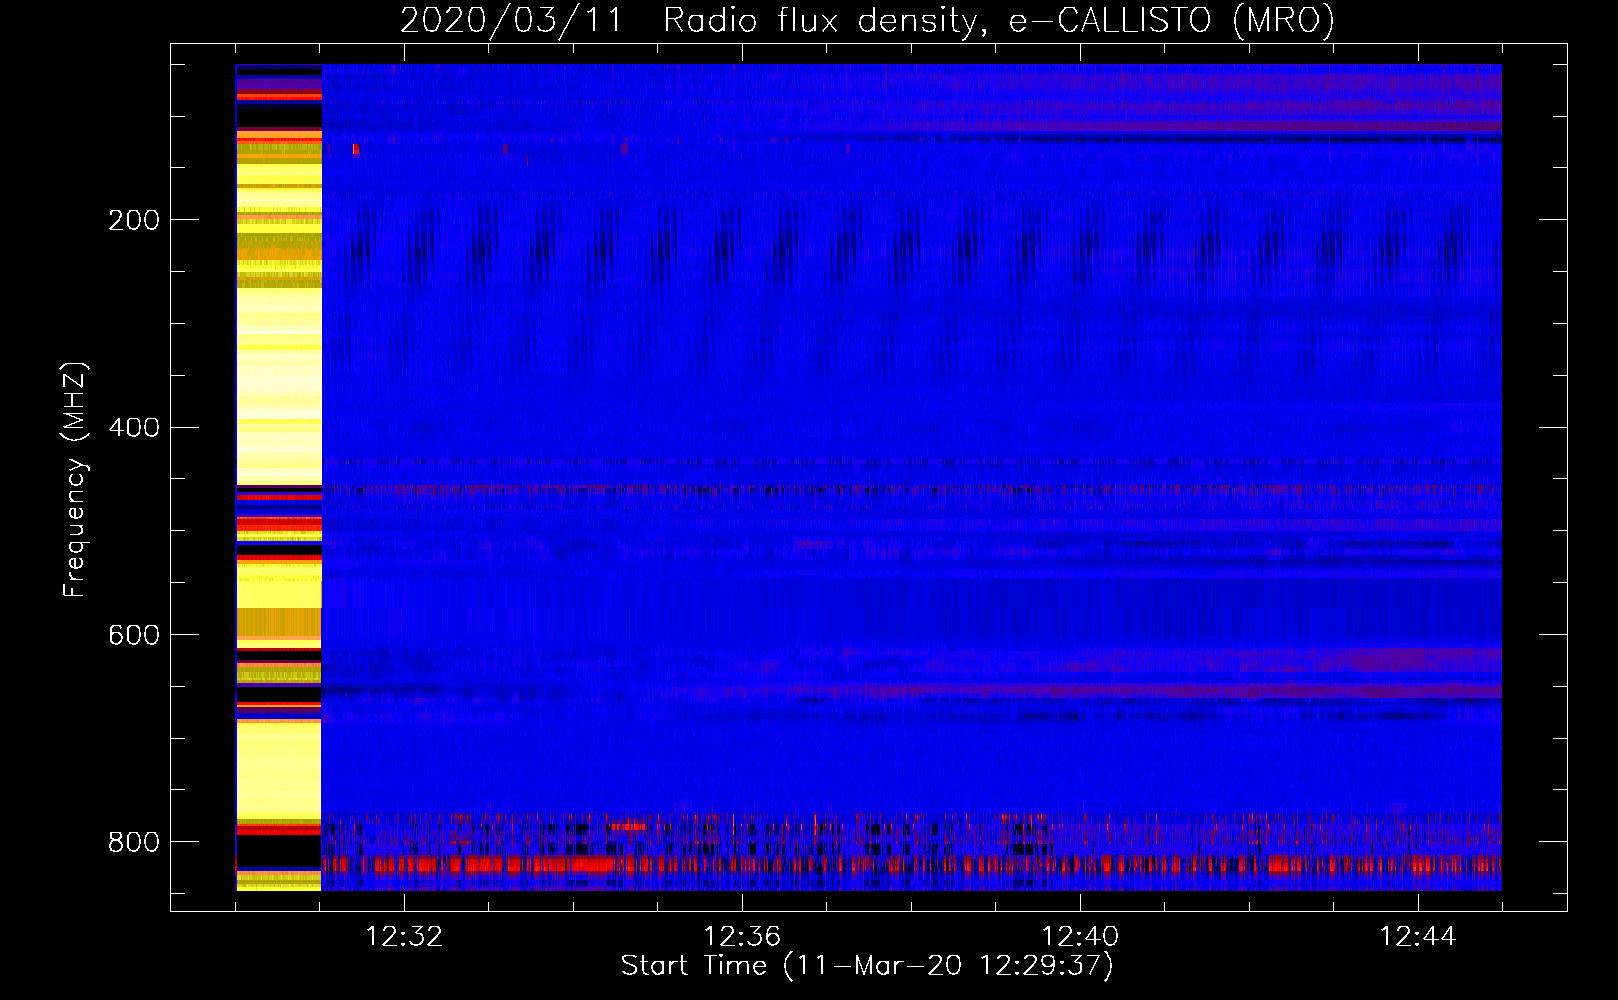Viewport: 1618px width, 1000px height.
Task: Click the 12:32 time tick label
Action: (404, 937)
